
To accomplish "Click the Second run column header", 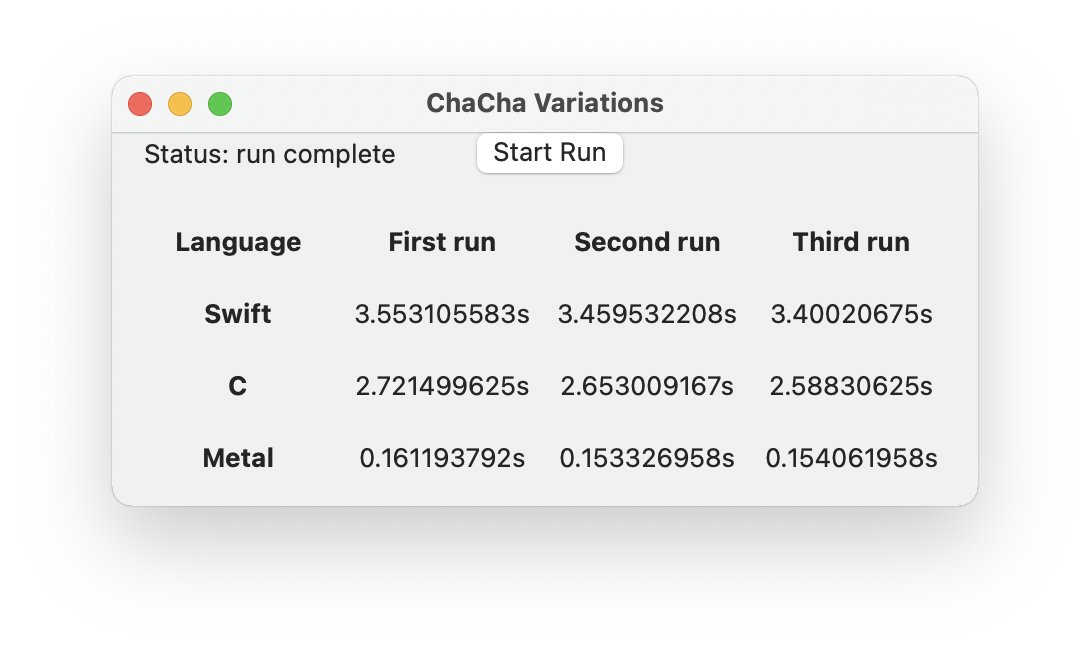I will (x=647, y=242).
